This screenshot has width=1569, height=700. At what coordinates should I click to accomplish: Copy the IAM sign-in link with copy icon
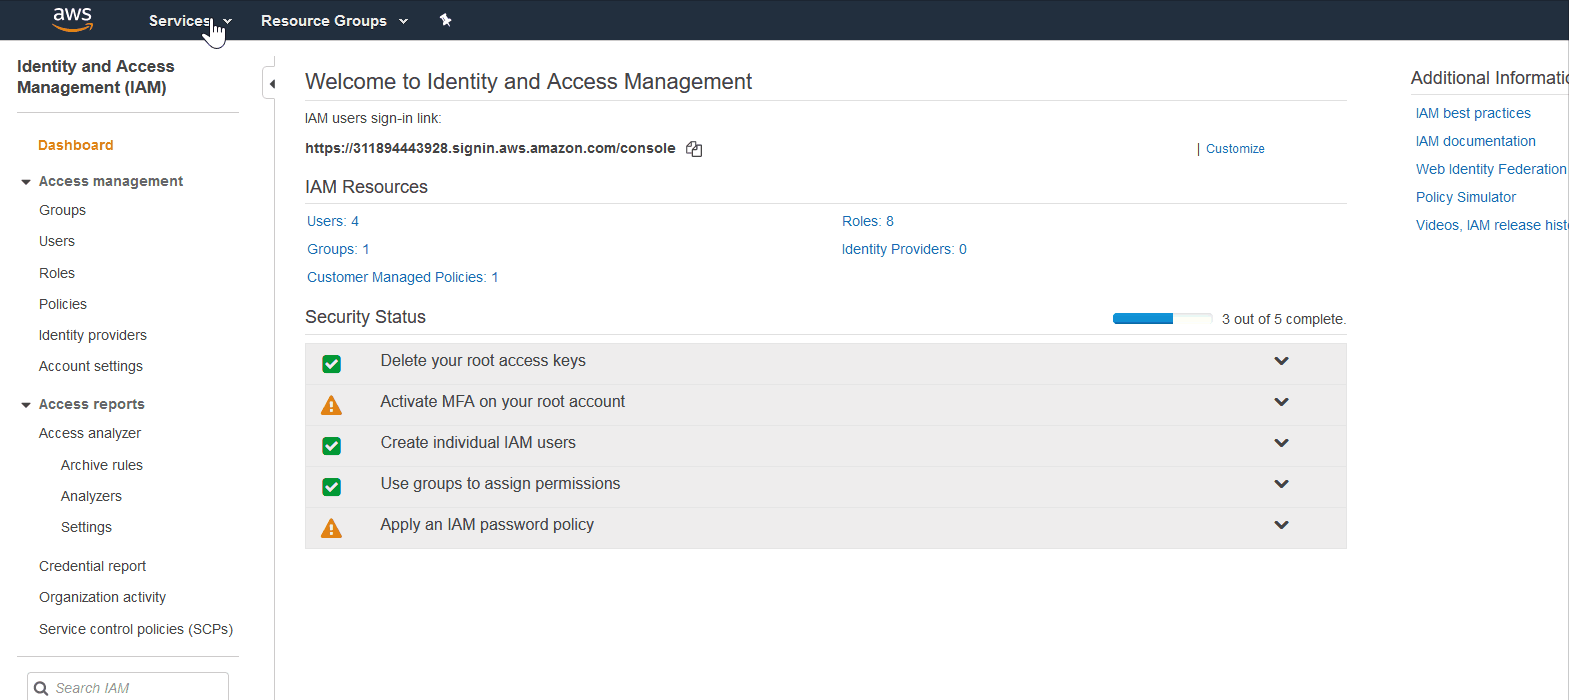(x=694, y=149)
